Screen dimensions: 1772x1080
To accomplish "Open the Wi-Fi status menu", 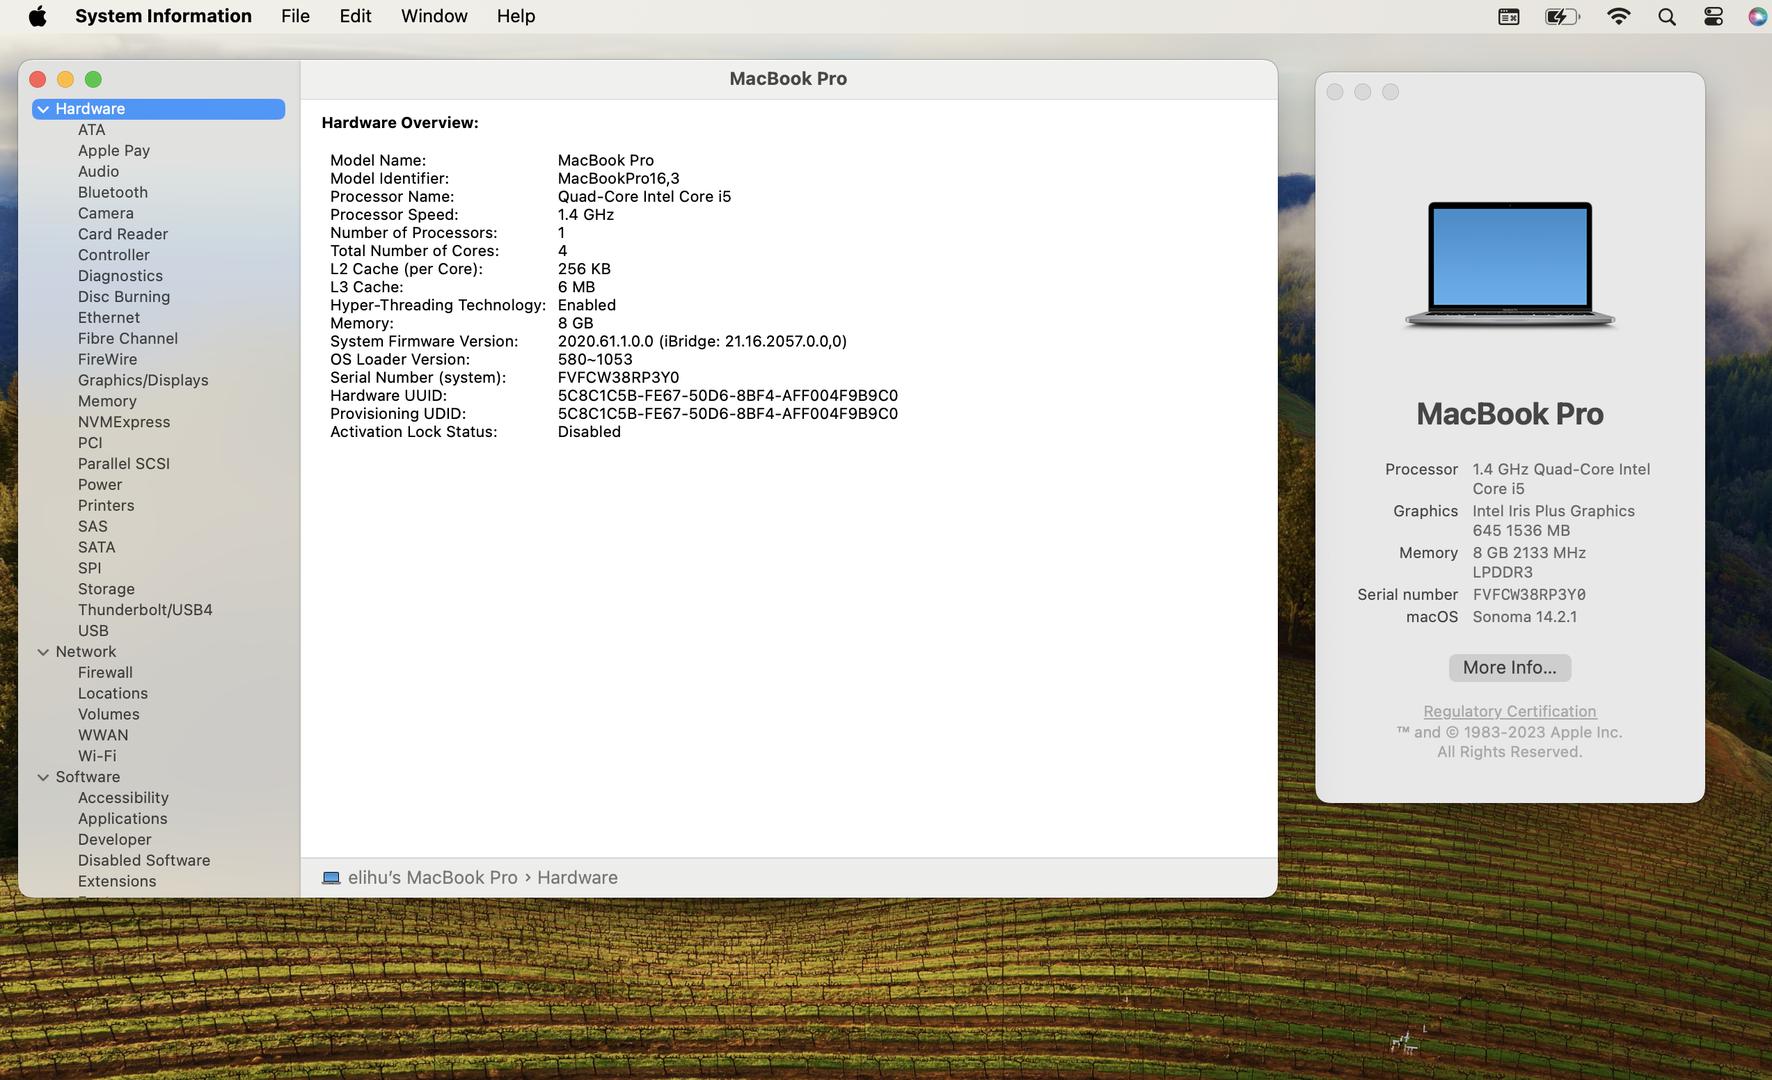I will (x=1618, y=16).
